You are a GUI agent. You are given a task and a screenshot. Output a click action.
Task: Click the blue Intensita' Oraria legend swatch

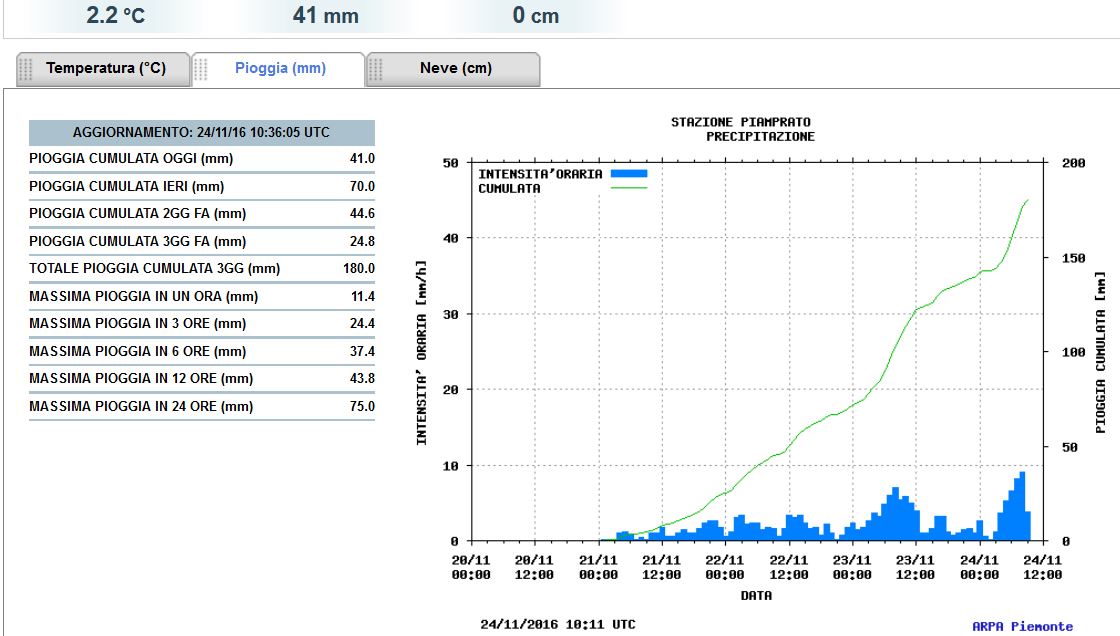tap(629, 173)
